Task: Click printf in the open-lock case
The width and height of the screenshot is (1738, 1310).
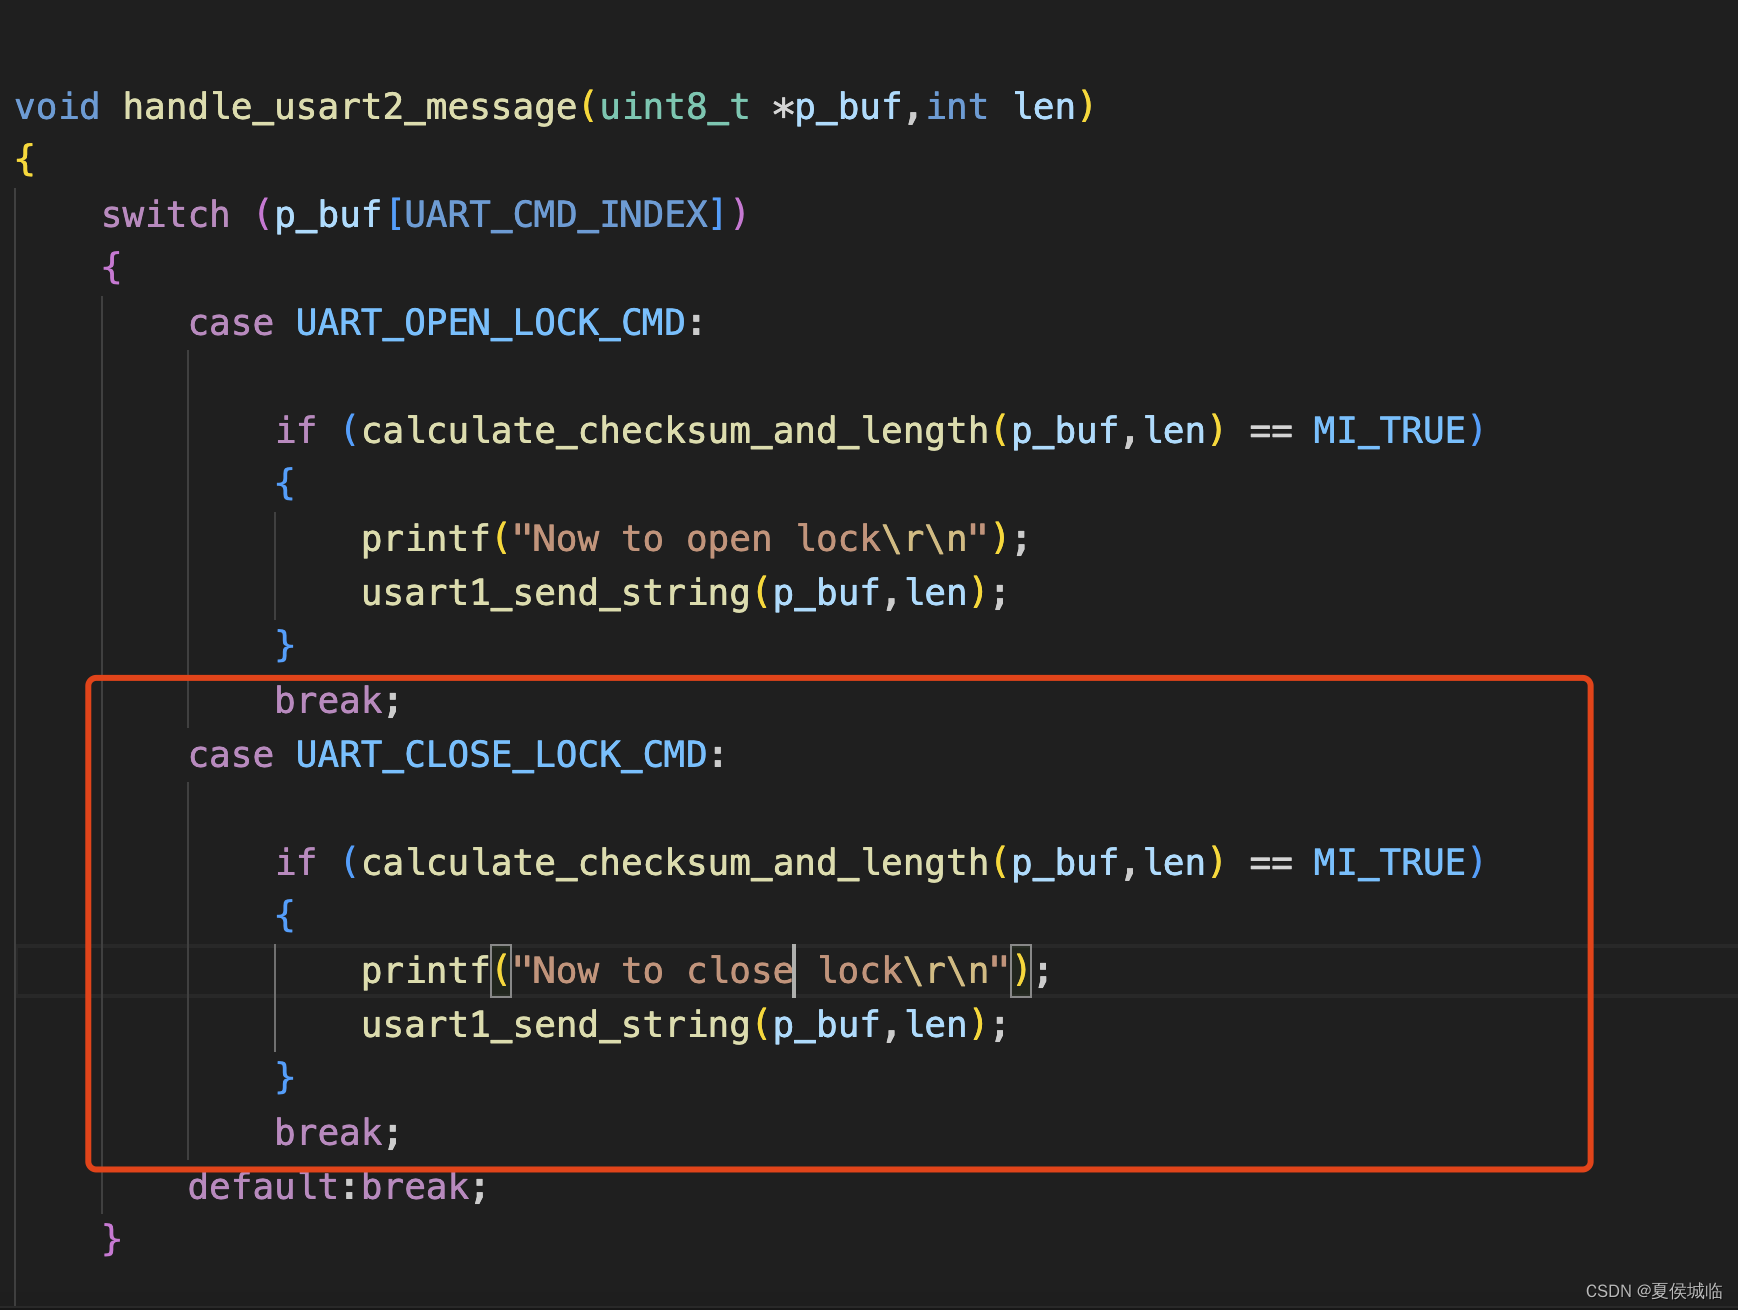Action: point(425,539)
